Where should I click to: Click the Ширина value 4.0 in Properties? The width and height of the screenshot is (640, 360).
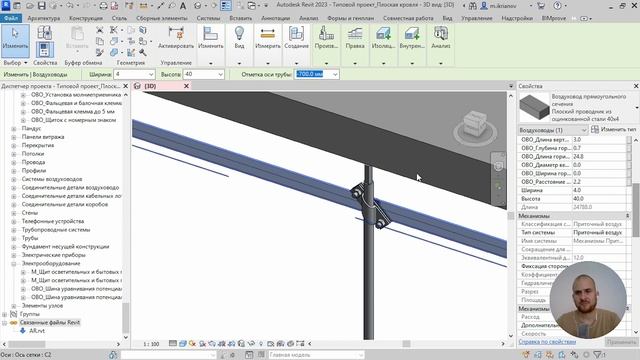(599, 190)
